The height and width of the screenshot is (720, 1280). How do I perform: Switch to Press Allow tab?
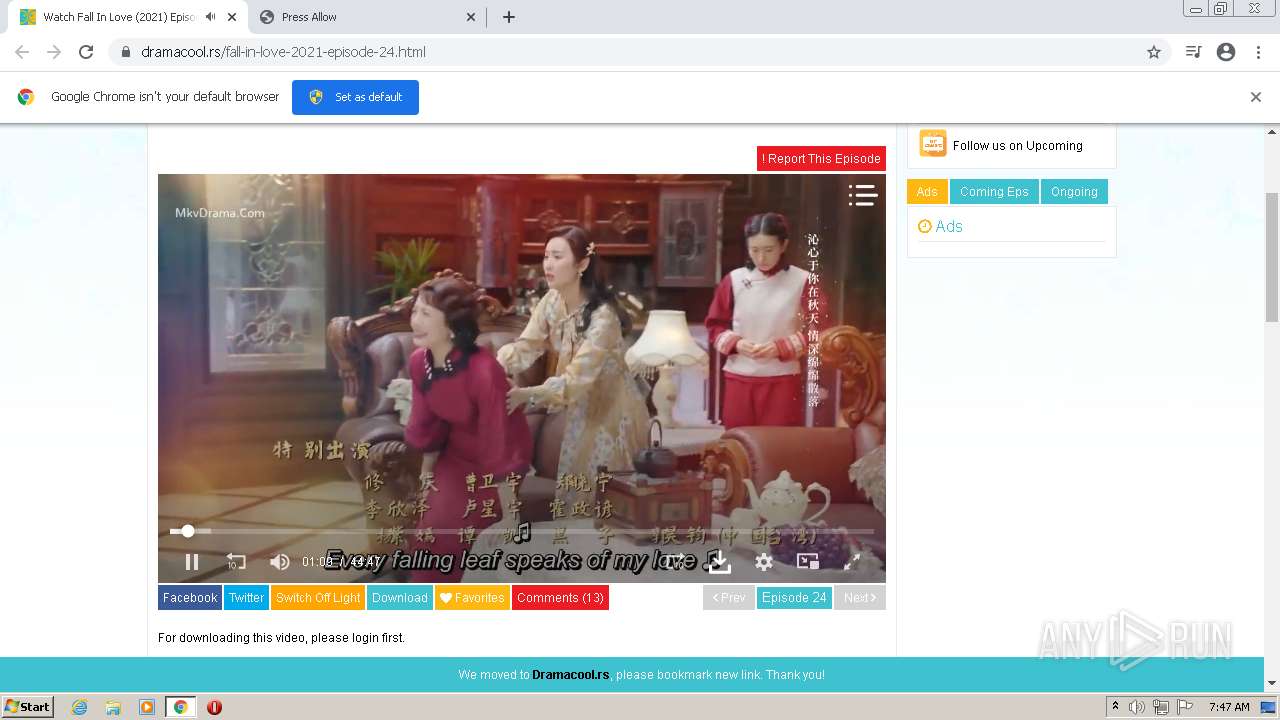pyautogui.click(x=367, y=17)
